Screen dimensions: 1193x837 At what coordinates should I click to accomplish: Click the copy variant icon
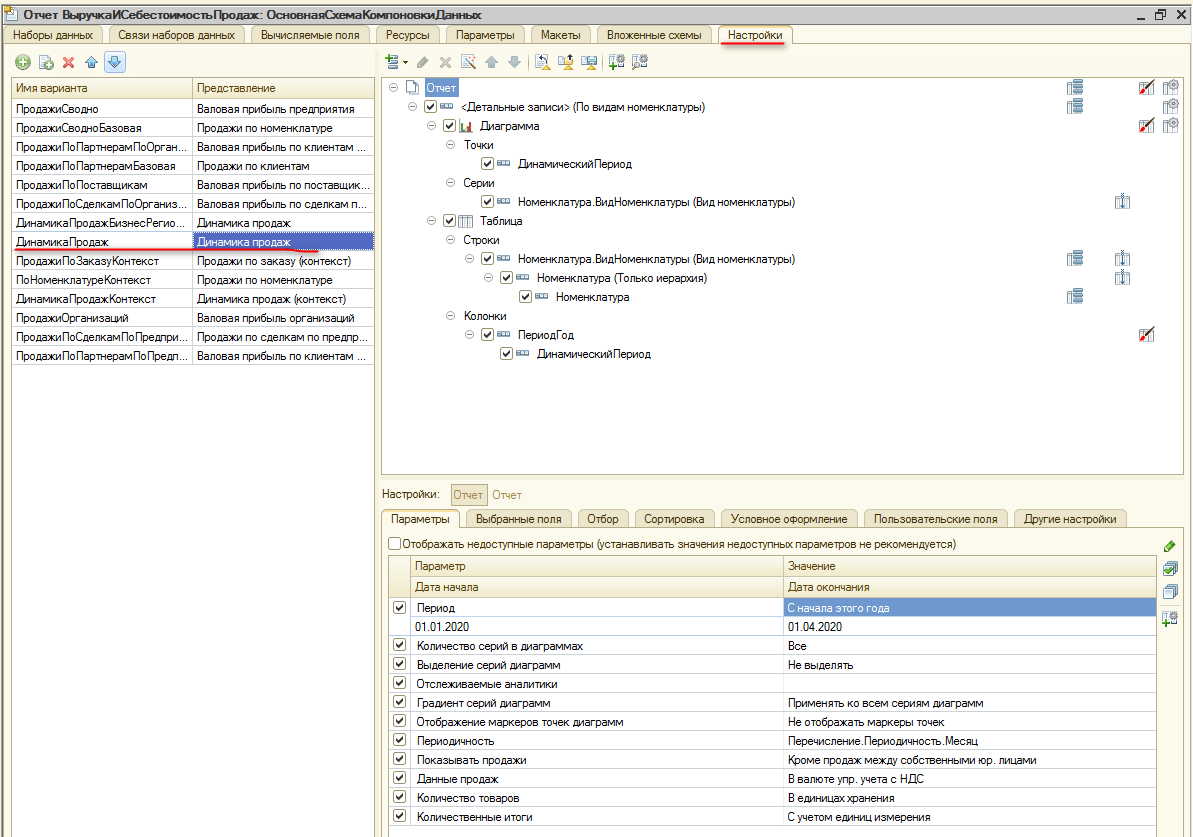[x=46, y=62]
